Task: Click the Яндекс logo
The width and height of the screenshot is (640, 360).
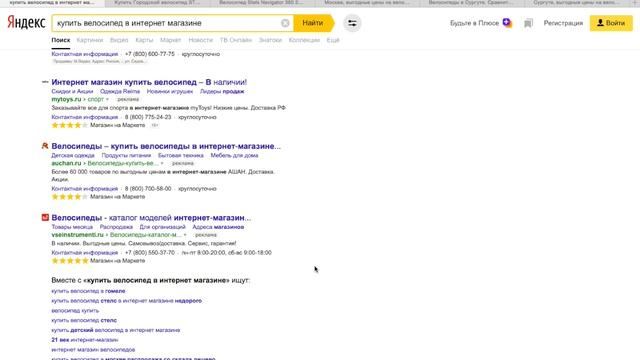Action: click(x=27, y=22)
